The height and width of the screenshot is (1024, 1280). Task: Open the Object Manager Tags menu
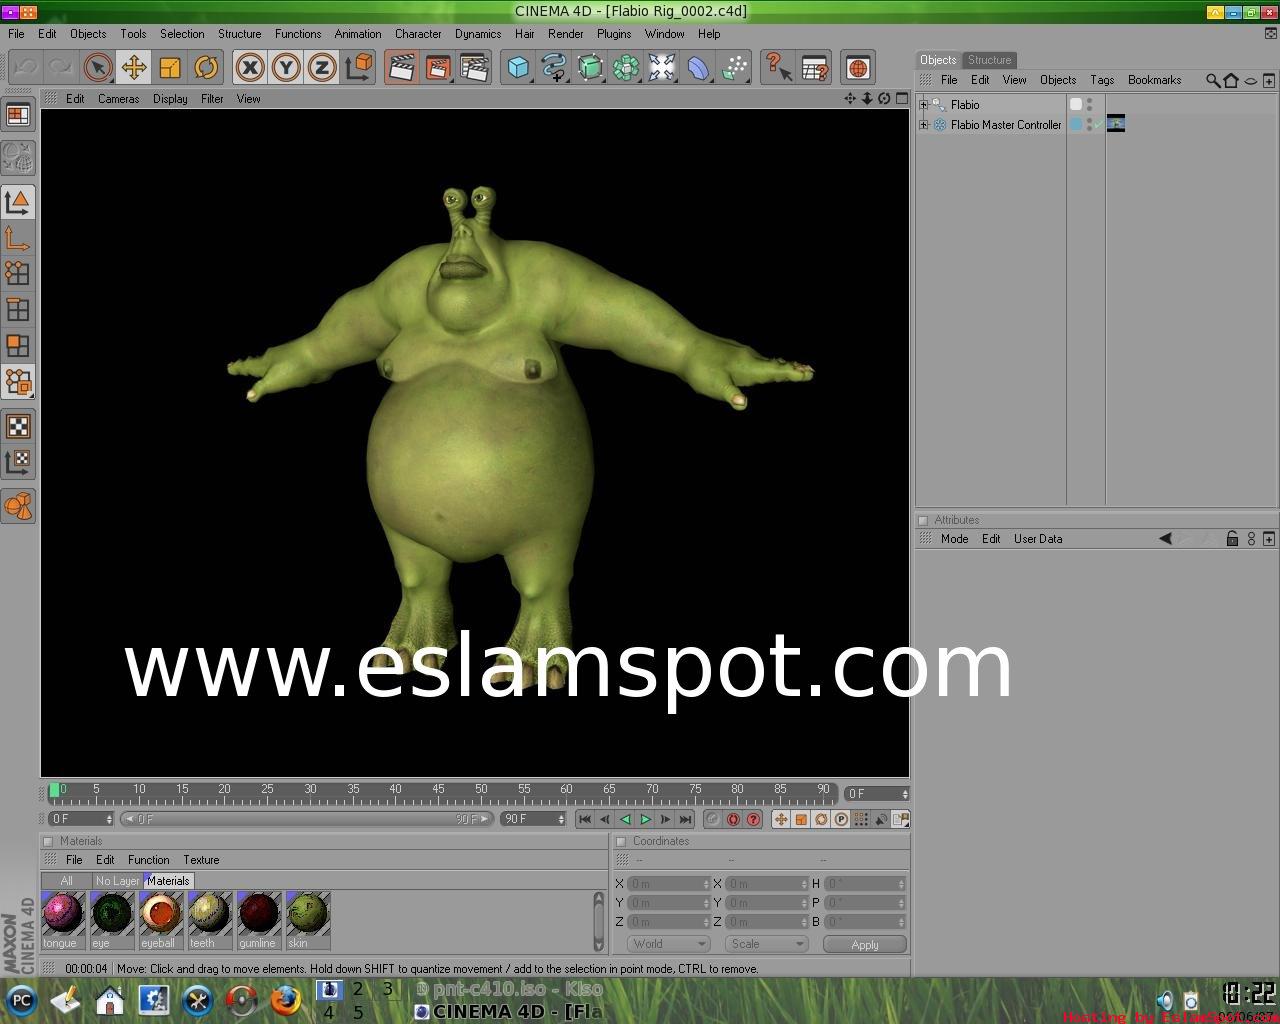[x=1102, y=80]
